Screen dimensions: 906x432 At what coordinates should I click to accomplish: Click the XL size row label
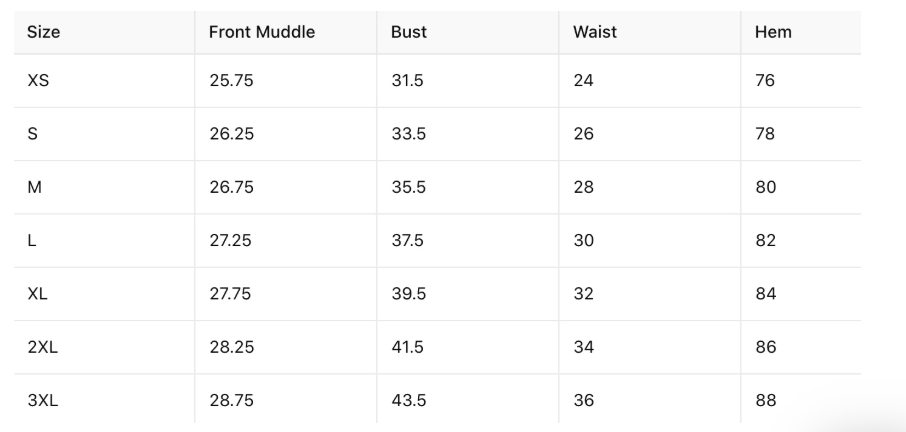[x=38, y=294]
